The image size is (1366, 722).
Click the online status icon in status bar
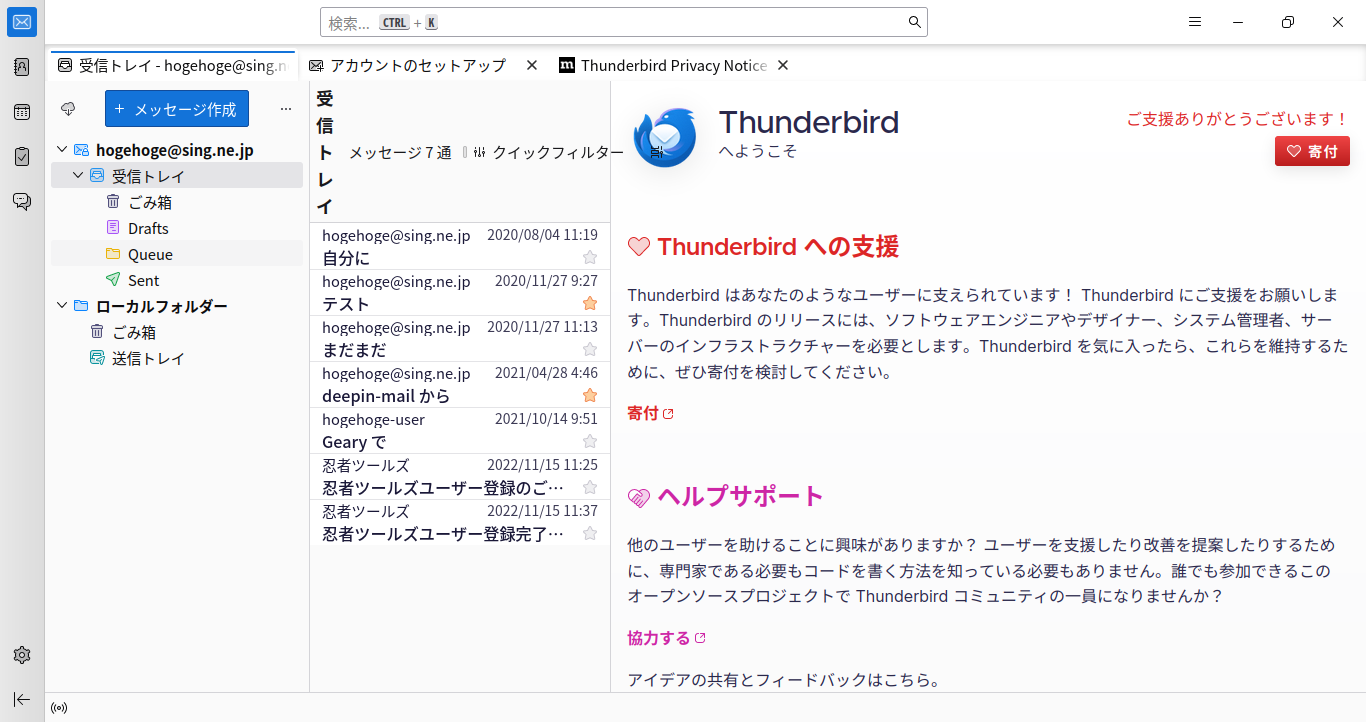tap(59, 708)
